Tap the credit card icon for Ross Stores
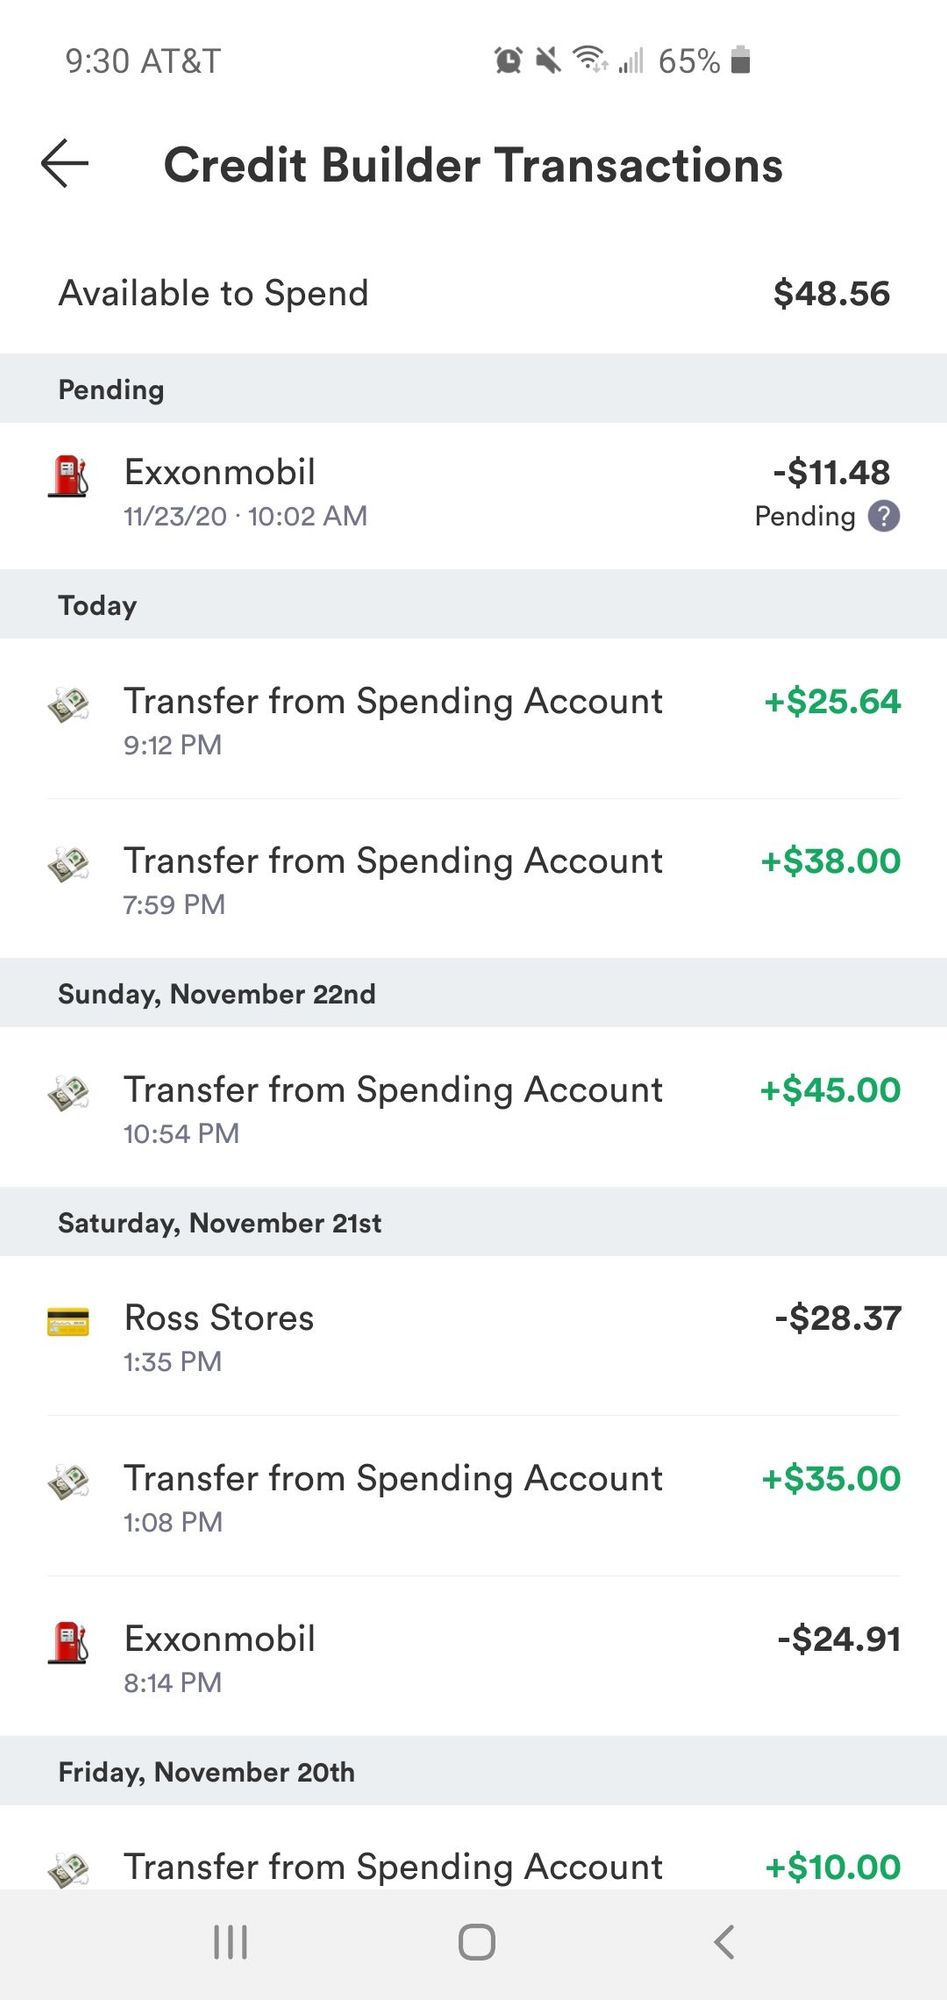 click(x=68, y=1322)
